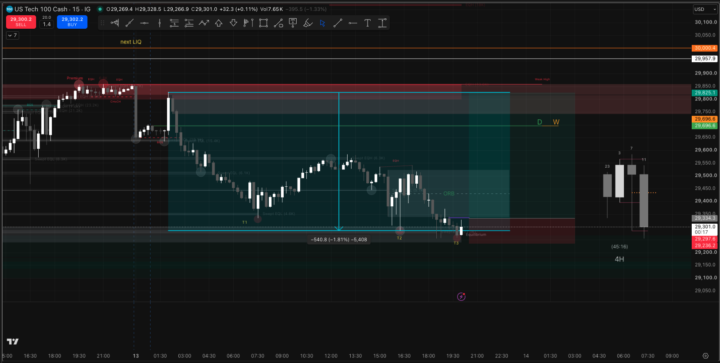This screenshot has width=720, height=363.
Task: Select the trend line drawing tool
Action: click(129, 23)
